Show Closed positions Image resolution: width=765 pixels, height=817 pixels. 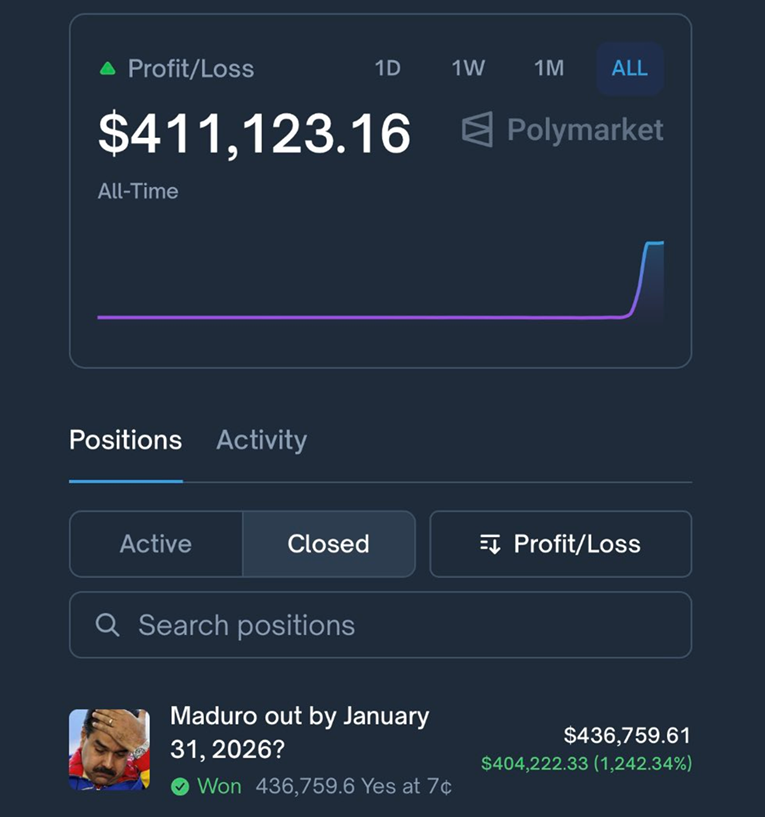coord(328,544)
